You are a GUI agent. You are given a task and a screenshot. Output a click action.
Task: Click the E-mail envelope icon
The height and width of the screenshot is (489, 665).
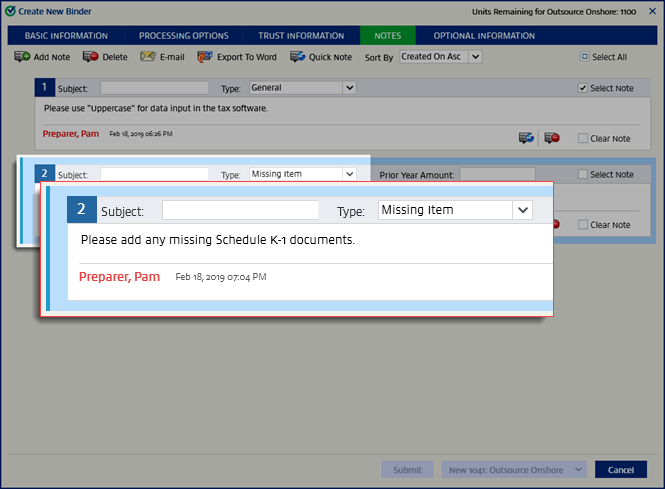(x=148, y=57)
